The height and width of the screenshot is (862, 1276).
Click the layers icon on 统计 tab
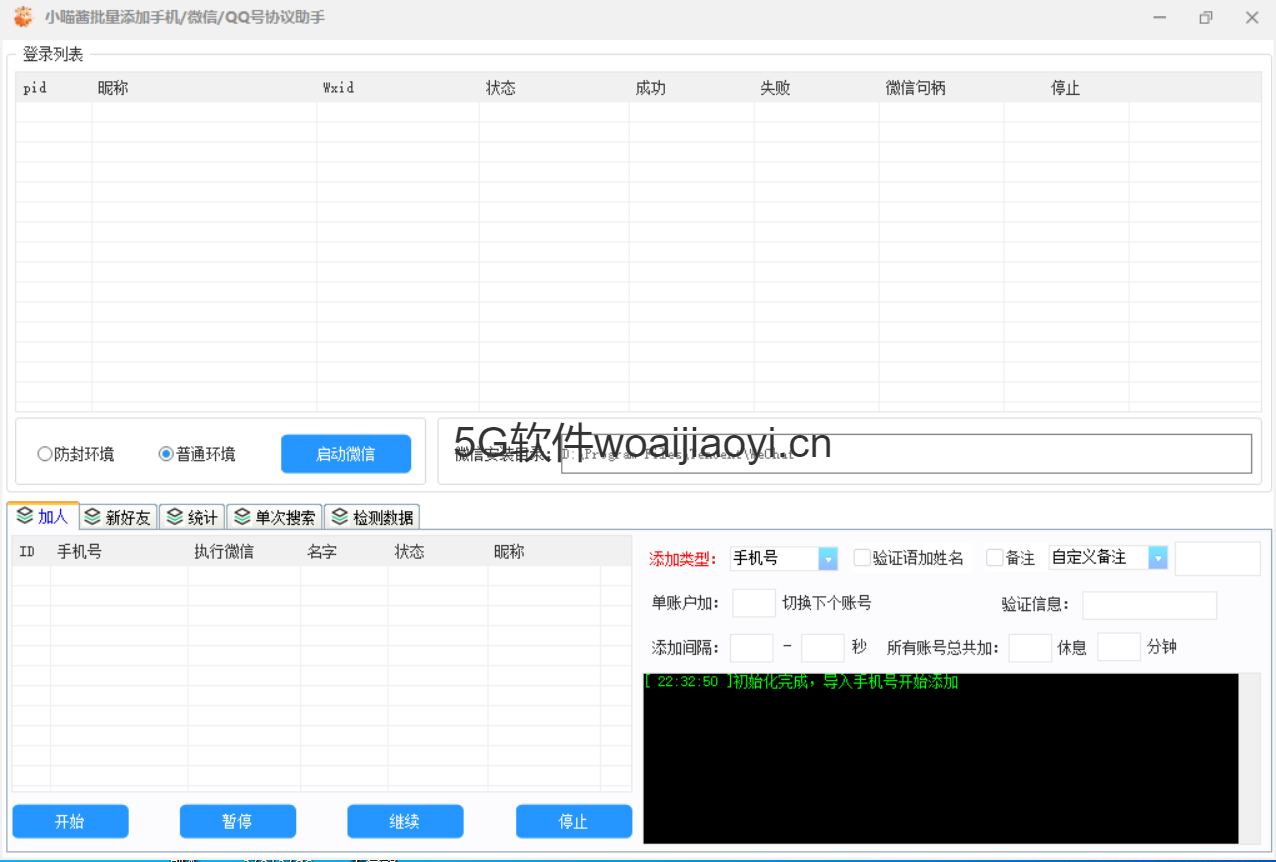point(175,517)
